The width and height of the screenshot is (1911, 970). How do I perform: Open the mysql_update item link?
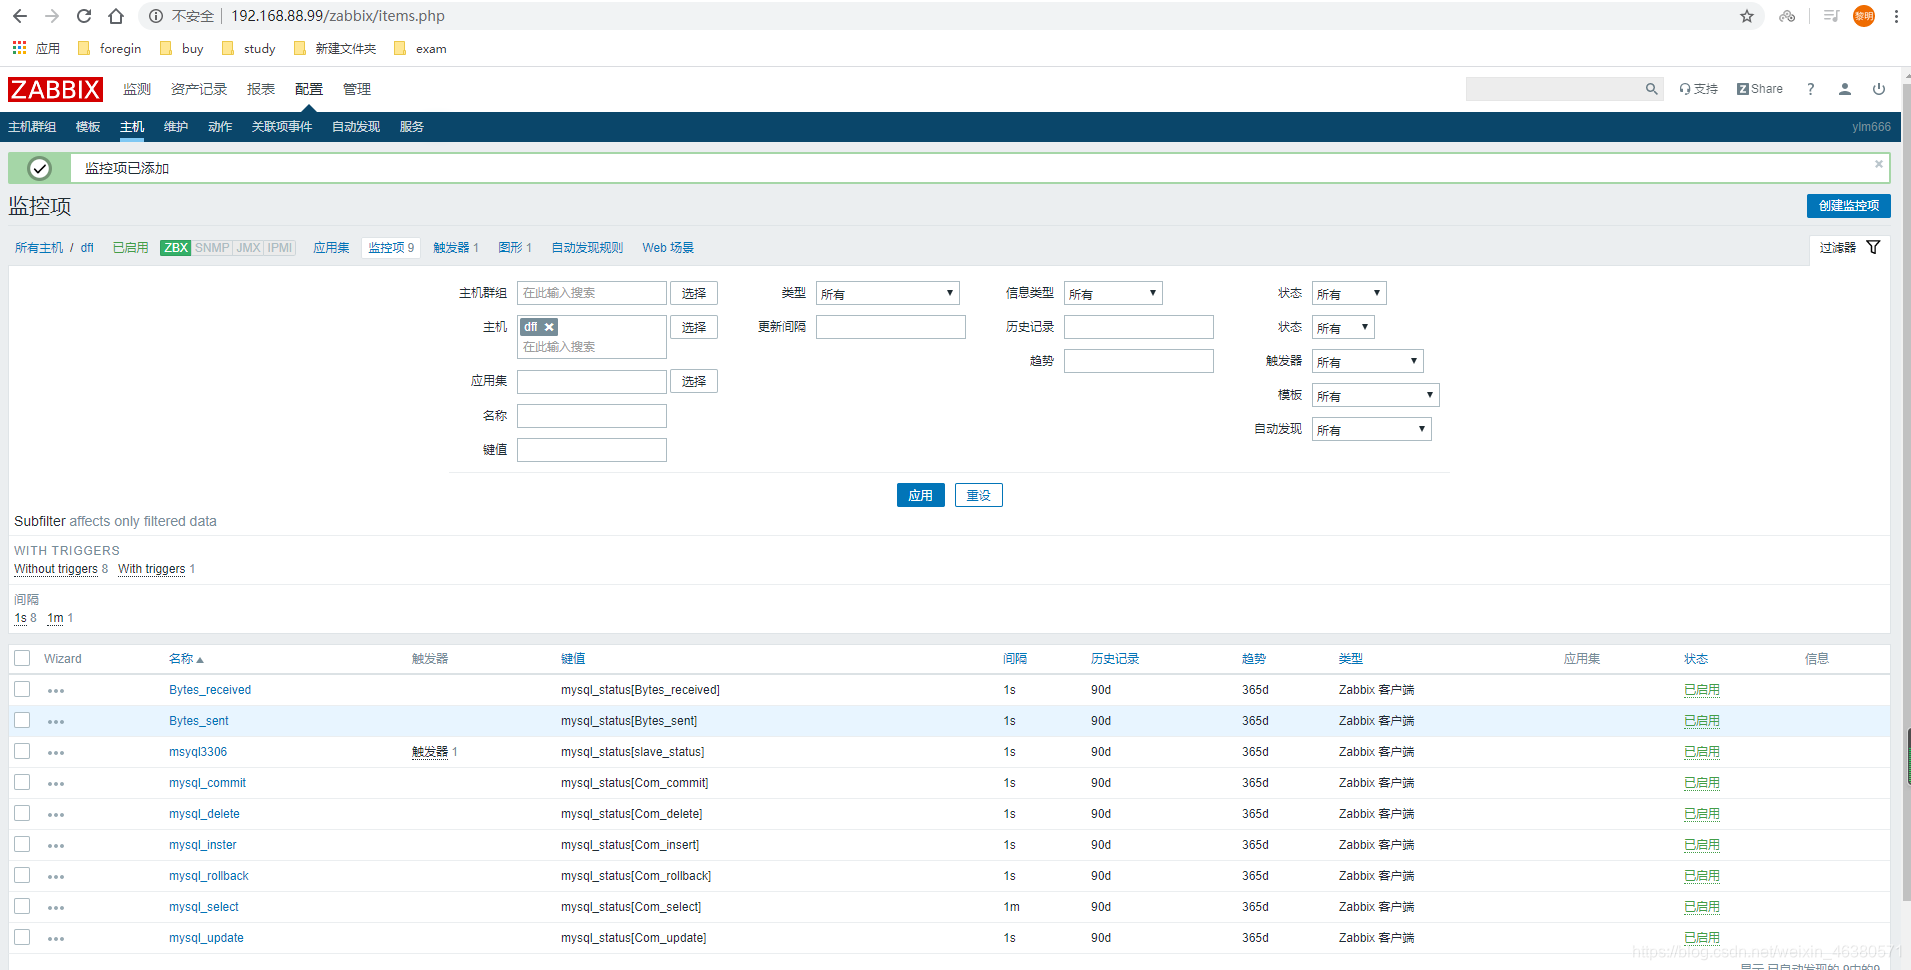point(206,938)
